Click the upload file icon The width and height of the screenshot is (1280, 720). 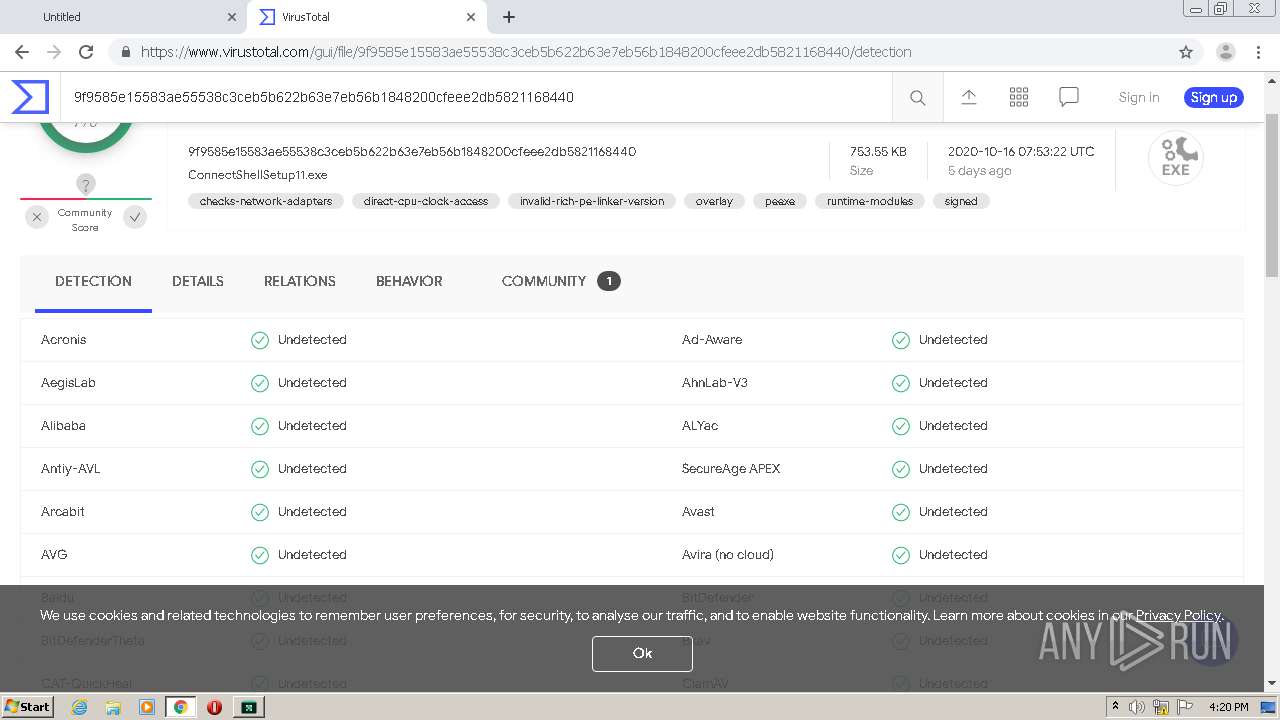click(968, 97)
